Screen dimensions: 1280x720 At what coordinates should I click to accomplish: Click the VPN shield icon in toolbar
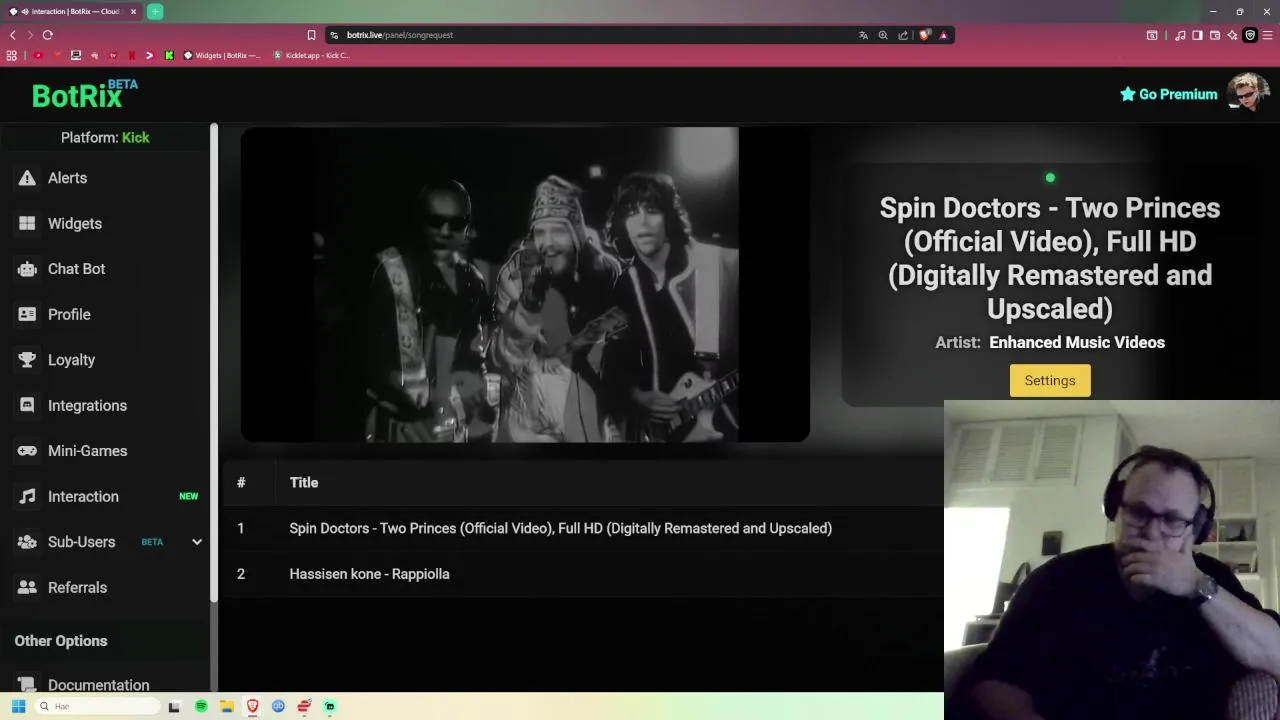point(1250,35)
